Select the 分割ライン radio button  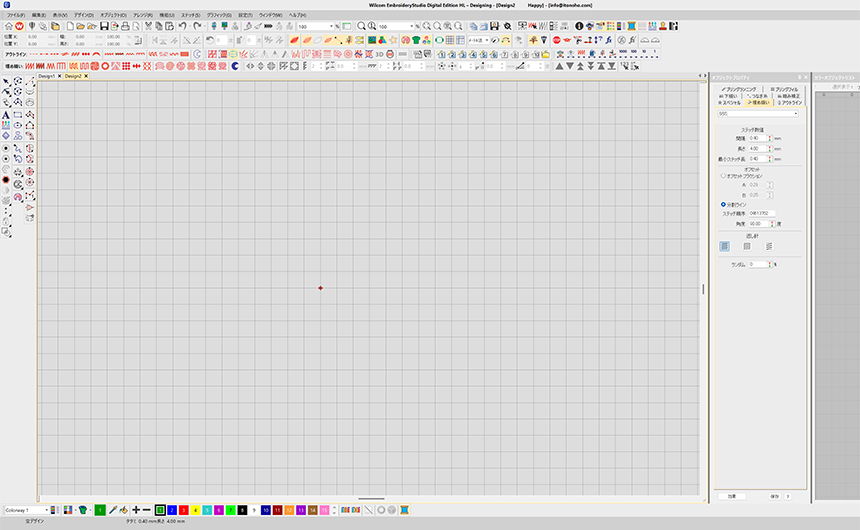(x=723, y=204)
